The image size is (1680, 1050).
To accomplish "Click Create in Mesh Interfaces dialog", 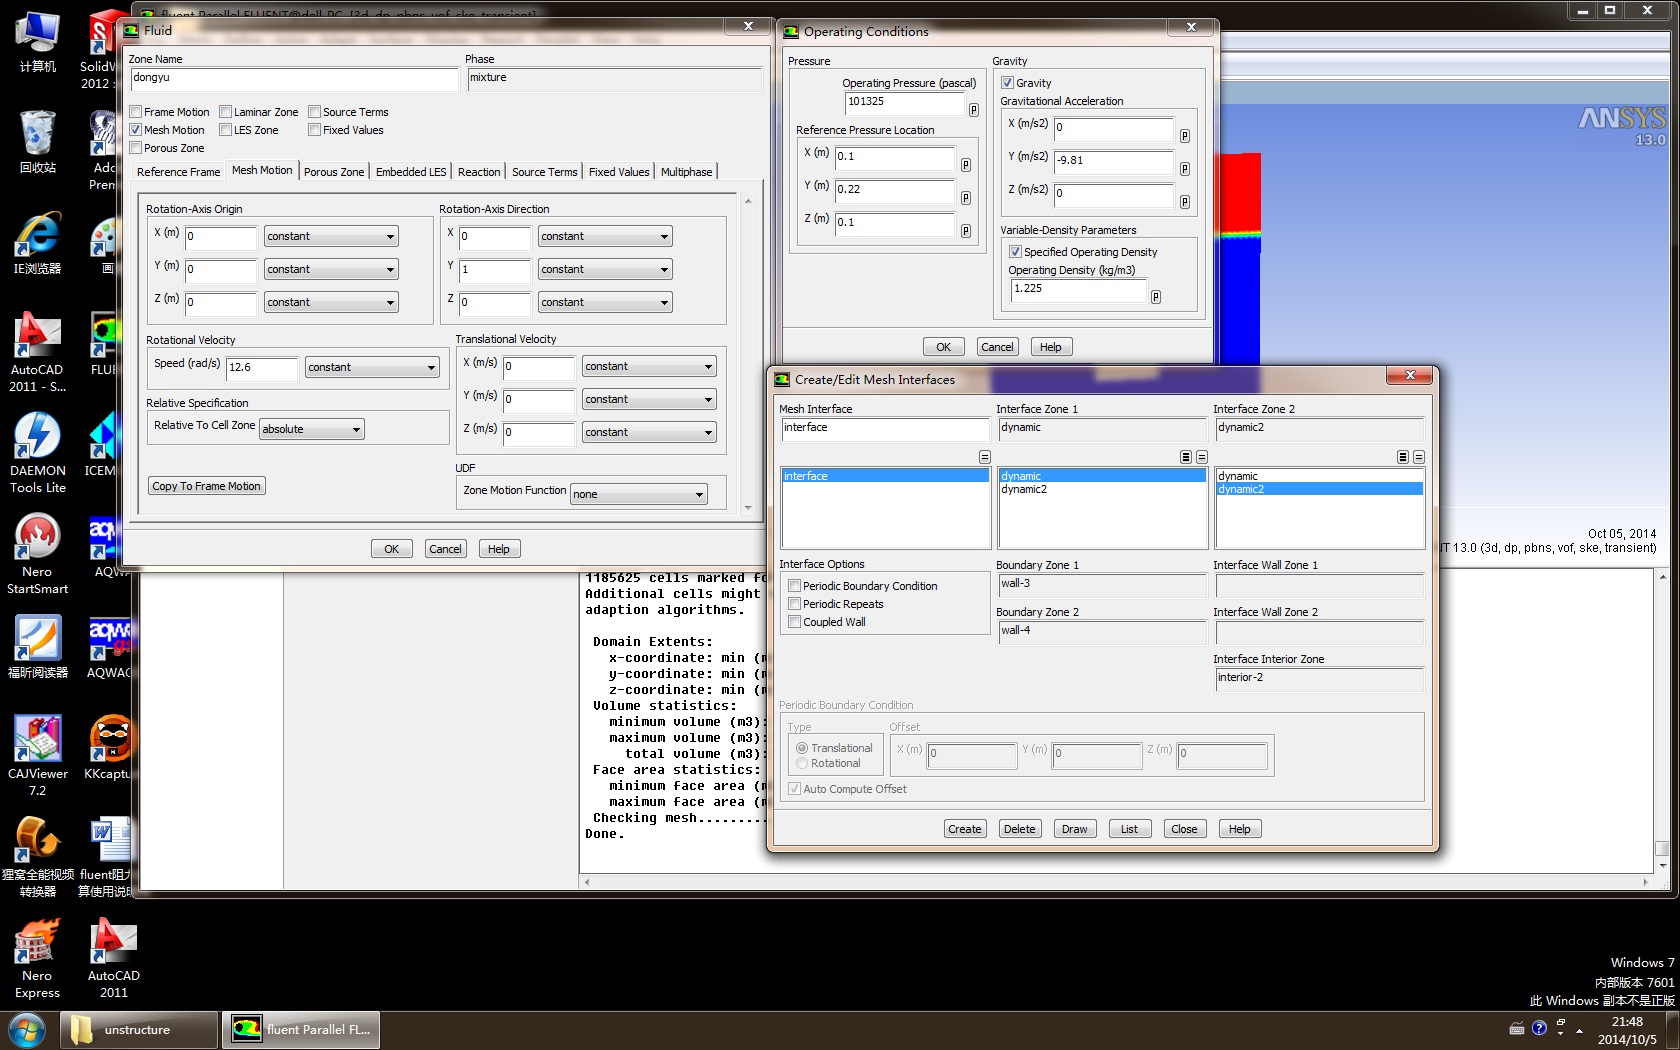I will [964, 829].
